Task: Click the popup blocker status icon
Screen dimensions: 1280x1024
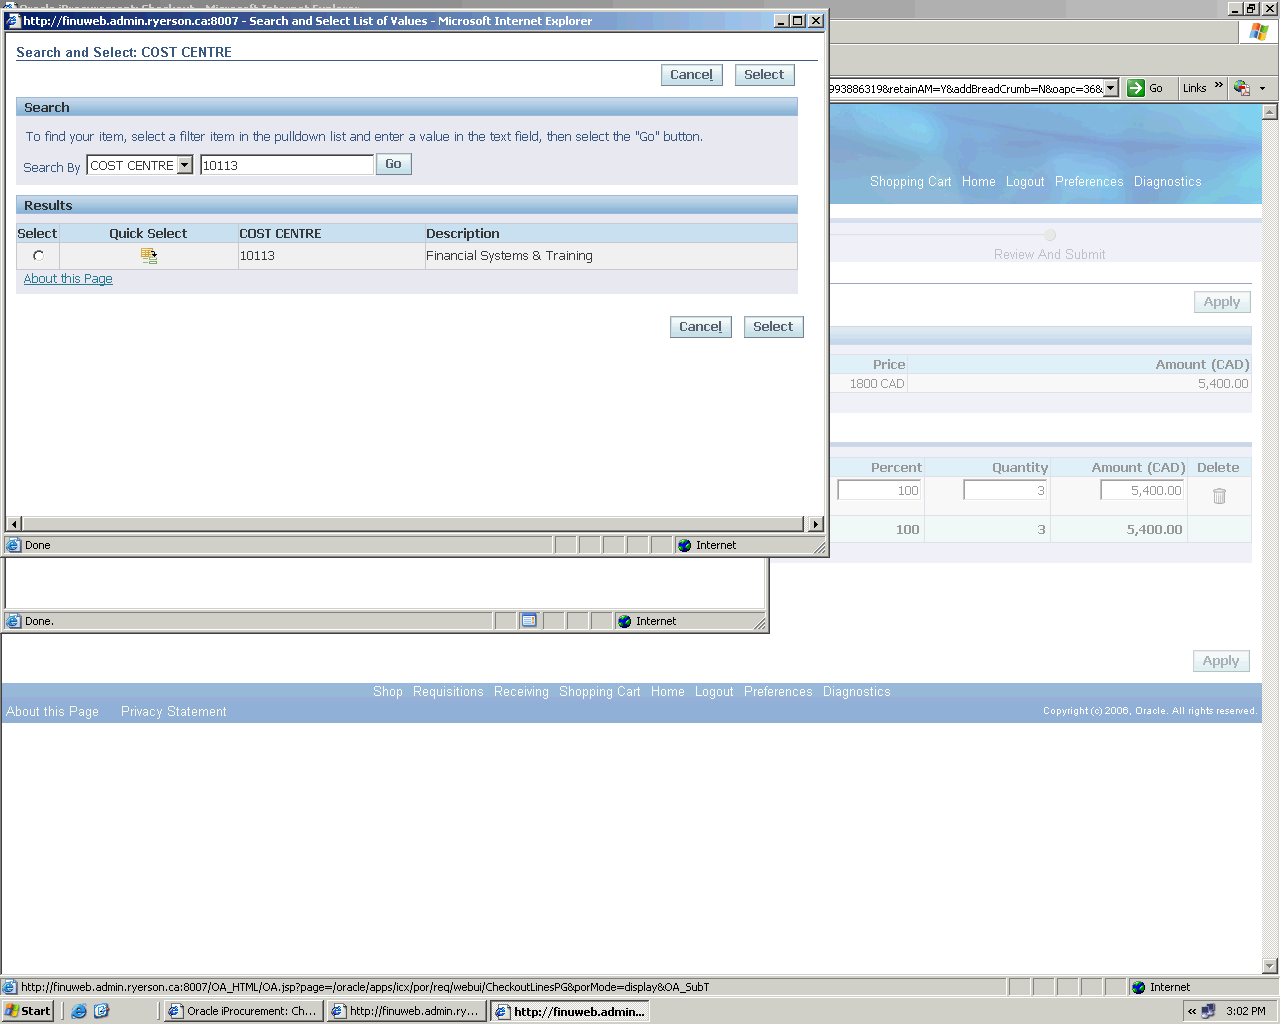Action: coord(528,621)
